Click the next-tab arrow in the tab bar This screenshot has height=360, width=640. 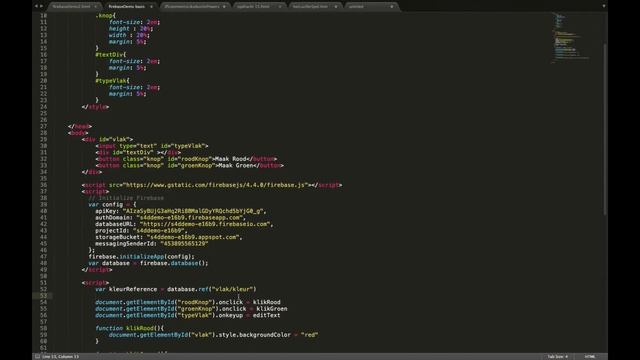[41, 6]
